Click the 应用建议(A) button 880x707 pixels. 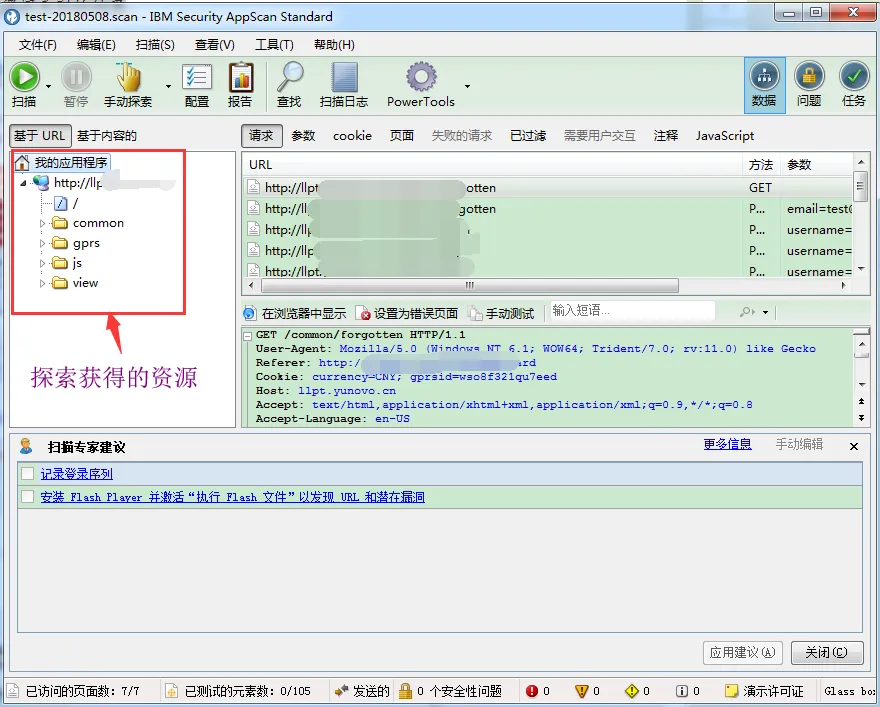[x=742, y=653]
